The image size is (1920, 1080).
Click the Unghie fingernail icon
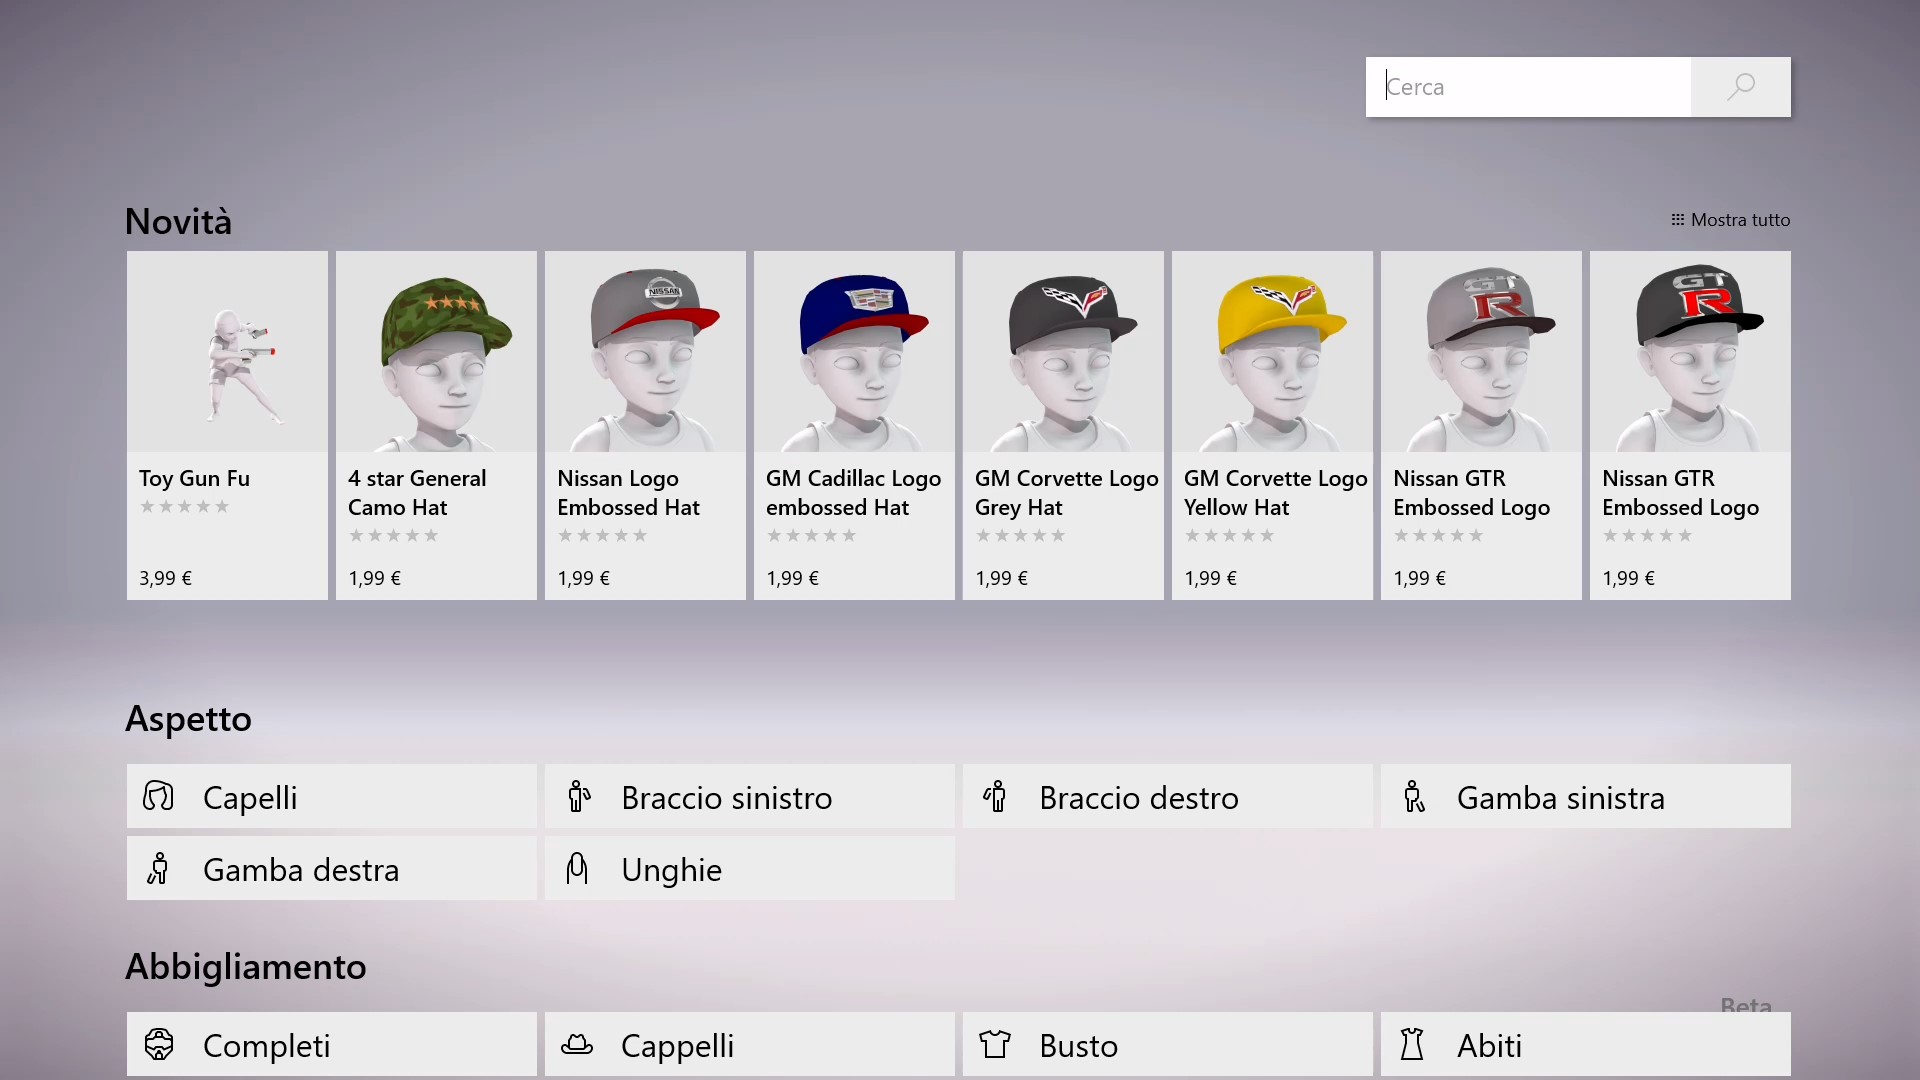pos(577,868)
